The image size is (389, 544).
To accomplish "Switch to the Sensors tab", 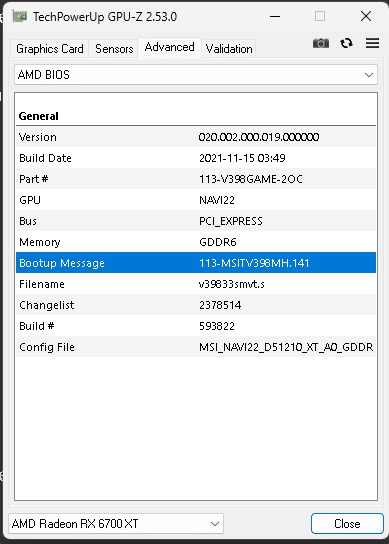I will (114, 49).
